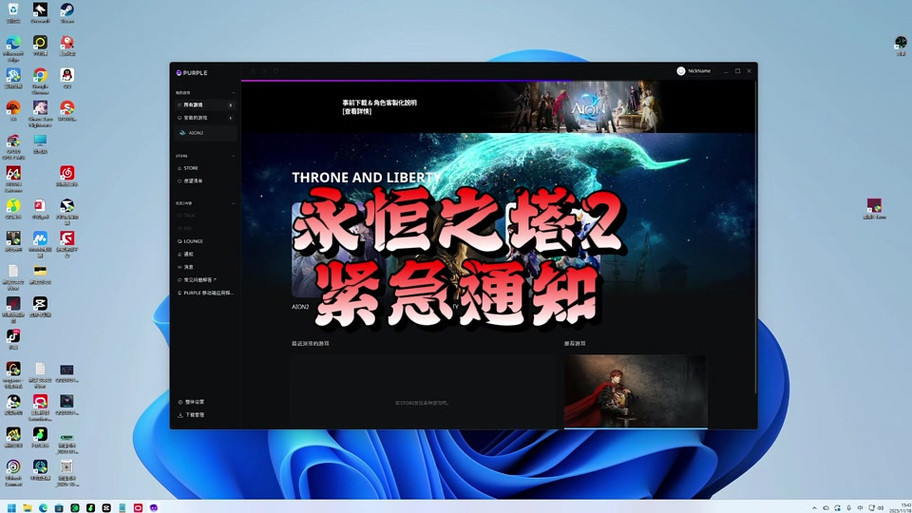The height and width of the screenshot is (513, 912).
Task: Open AION2 in the sidebar game list
Action: (205, 133)
